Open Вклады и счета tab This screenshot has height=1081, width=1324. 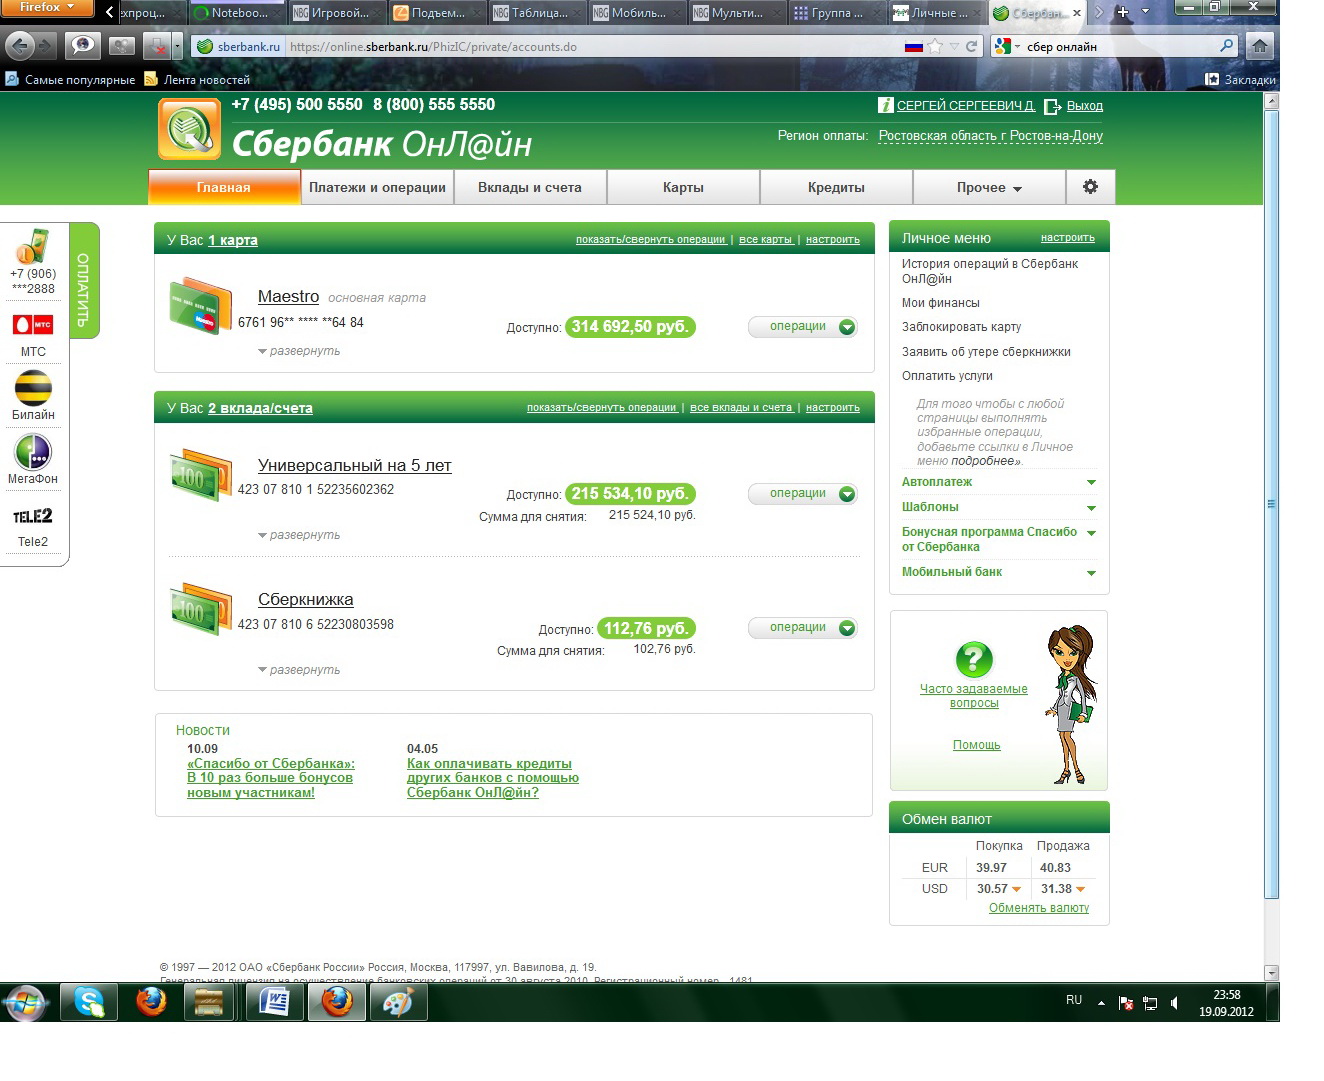pyautogui.click(x=530, y=187)
